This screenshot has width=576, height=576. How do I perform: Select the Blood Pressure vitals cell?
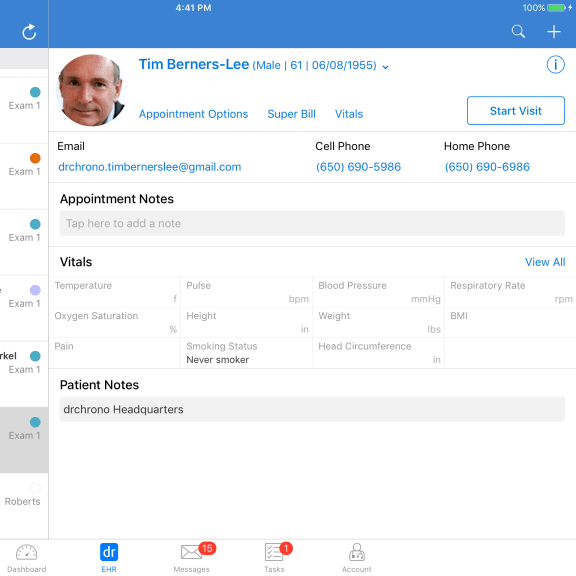click(x=378, y=292)
